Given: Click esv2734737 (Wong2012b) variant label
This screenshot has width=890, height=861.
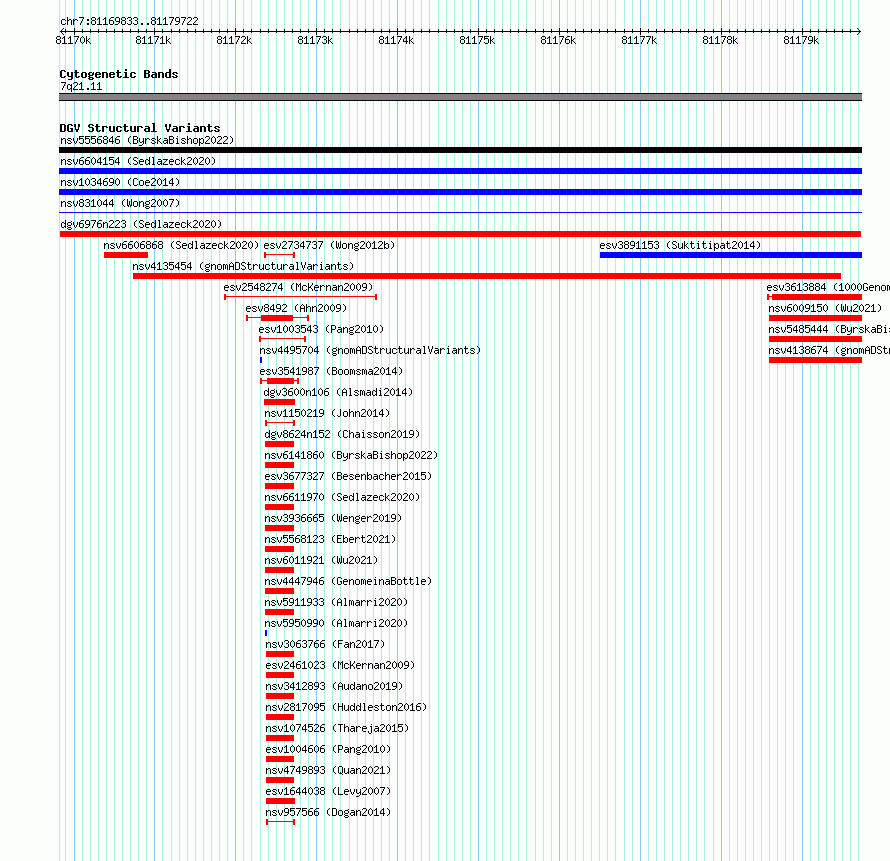Looking at the screenshot, I should 329,245.
